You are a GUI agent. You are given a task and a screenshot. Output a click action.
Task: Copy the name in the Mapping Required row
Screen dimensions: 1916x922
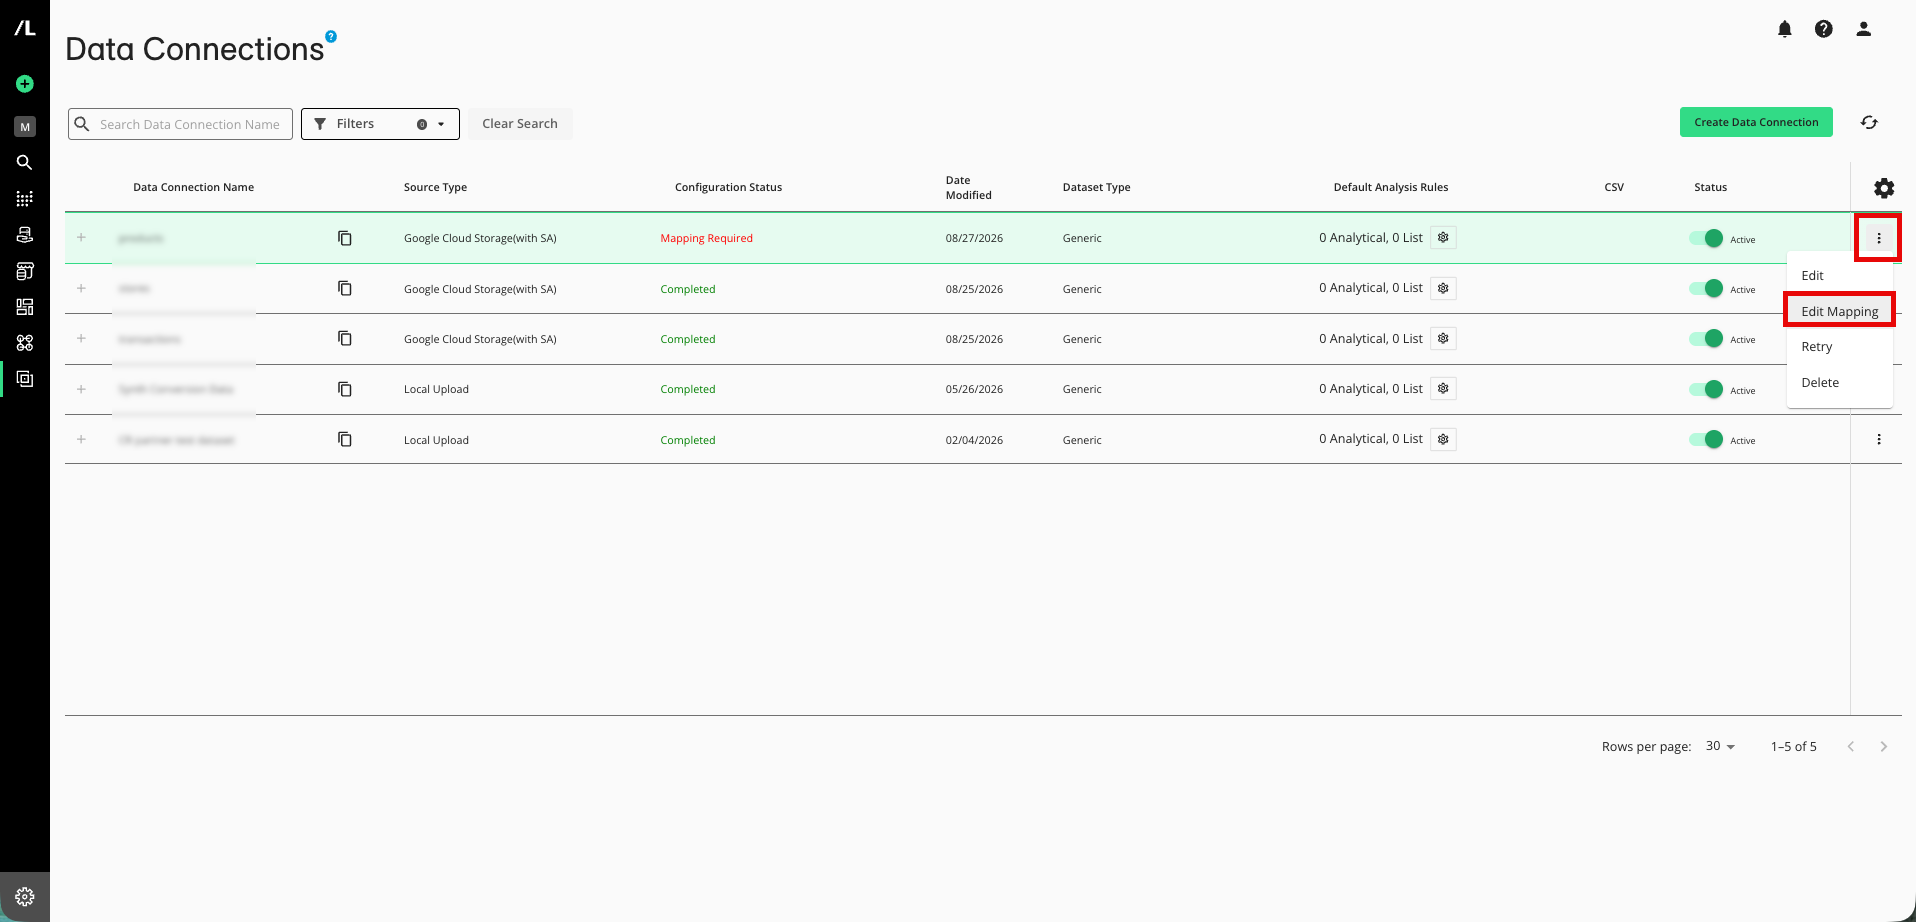pyautogui.click(x=345, y=238)
